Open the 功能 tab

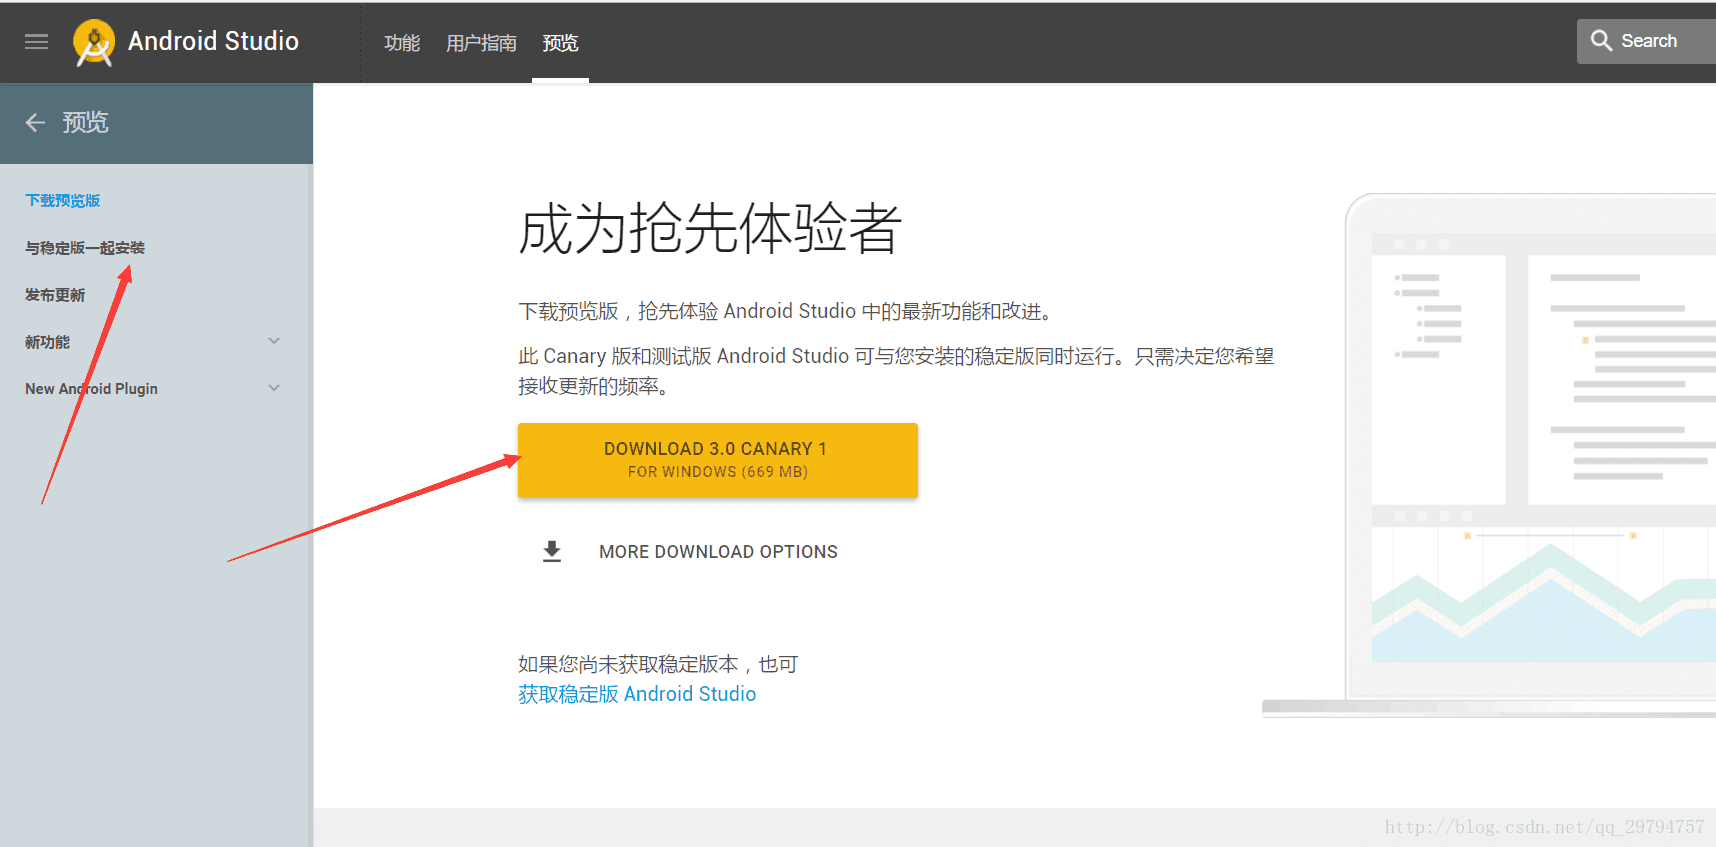tap(402, 43)
